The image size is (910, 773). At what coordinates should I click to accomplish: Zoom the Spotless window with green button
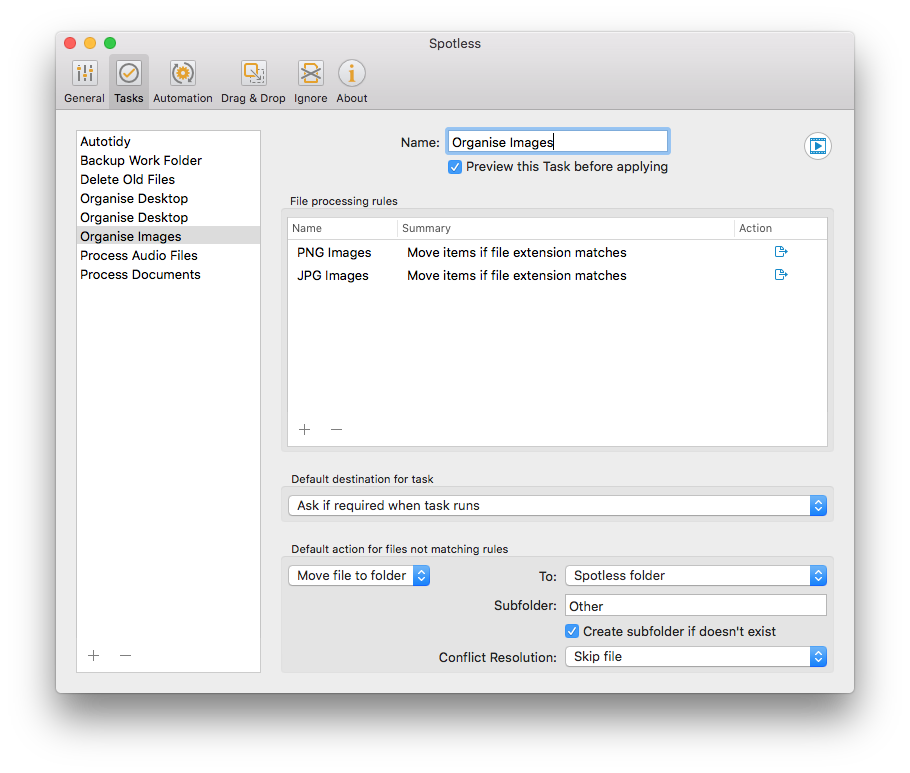click(110, 43)
